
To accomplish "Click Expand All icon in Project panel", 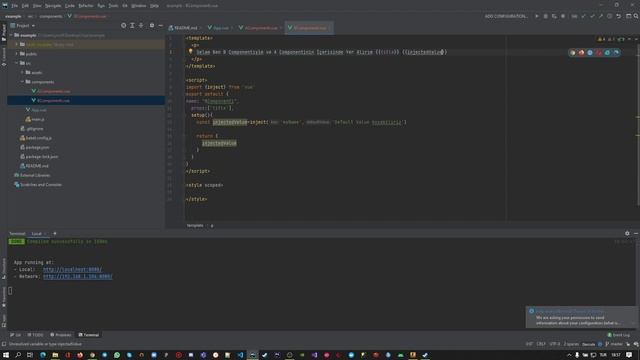I will (132, 25).
